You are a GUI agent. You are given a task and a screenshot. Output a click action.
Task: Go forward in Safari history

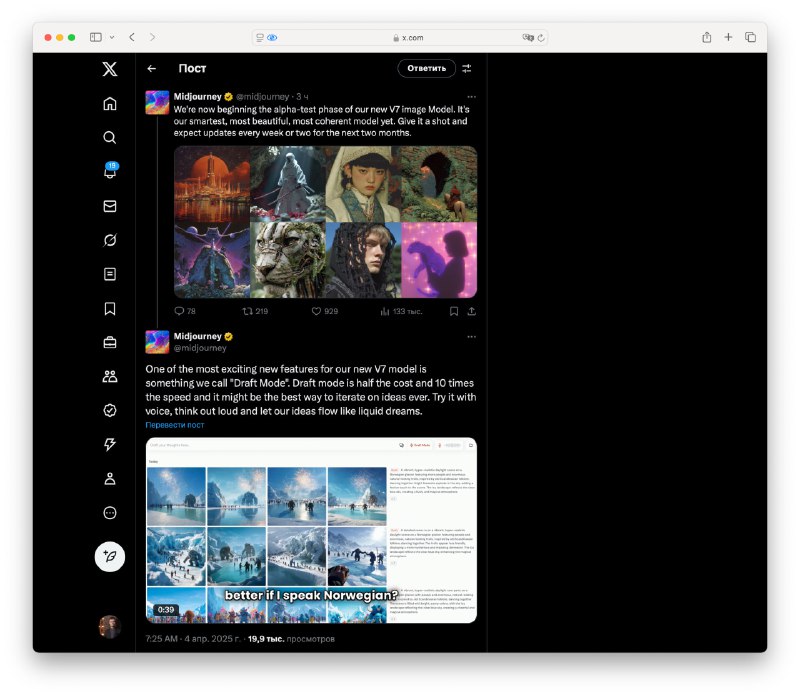pos(152,37)
